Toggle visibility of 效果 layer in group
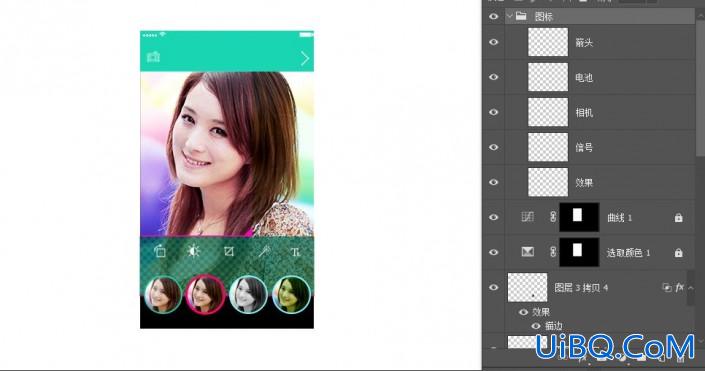 click(494, 182)
